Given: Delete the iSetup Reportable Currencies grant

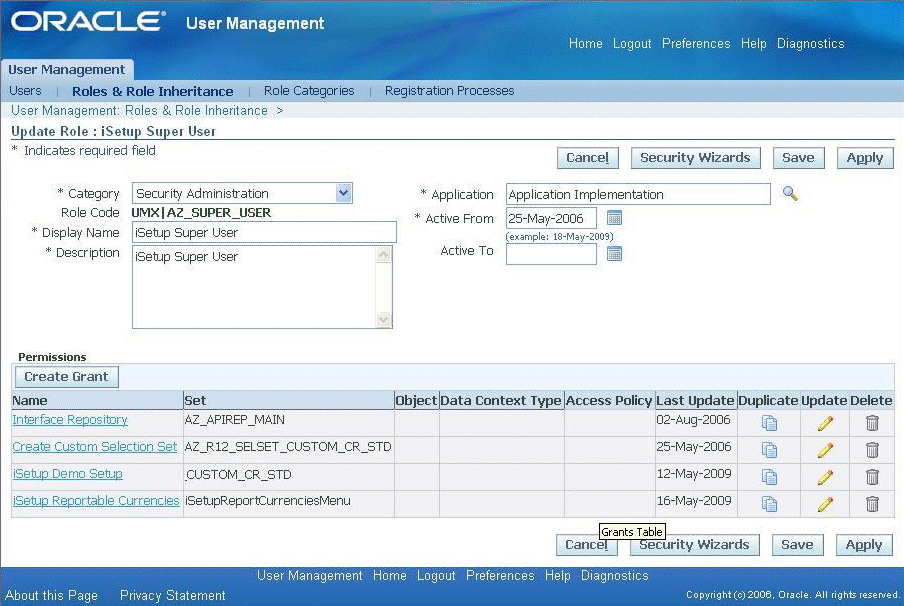Looking at the screenshot, I should pos(872,504).
